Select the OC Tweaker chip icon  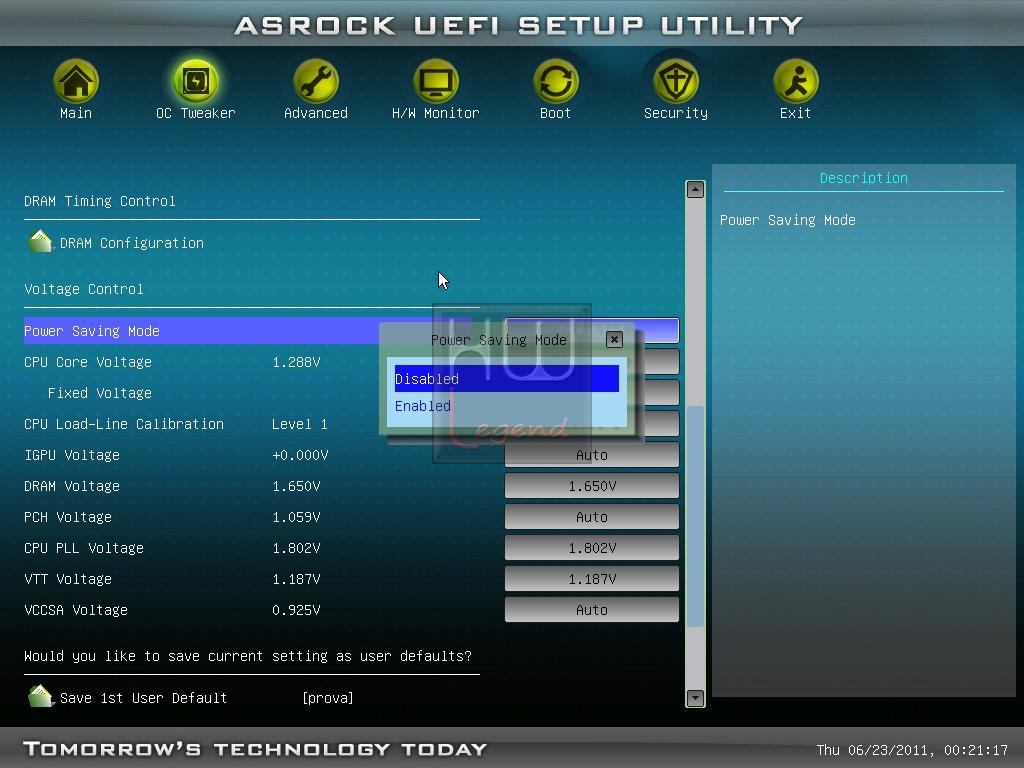point(195,81)
